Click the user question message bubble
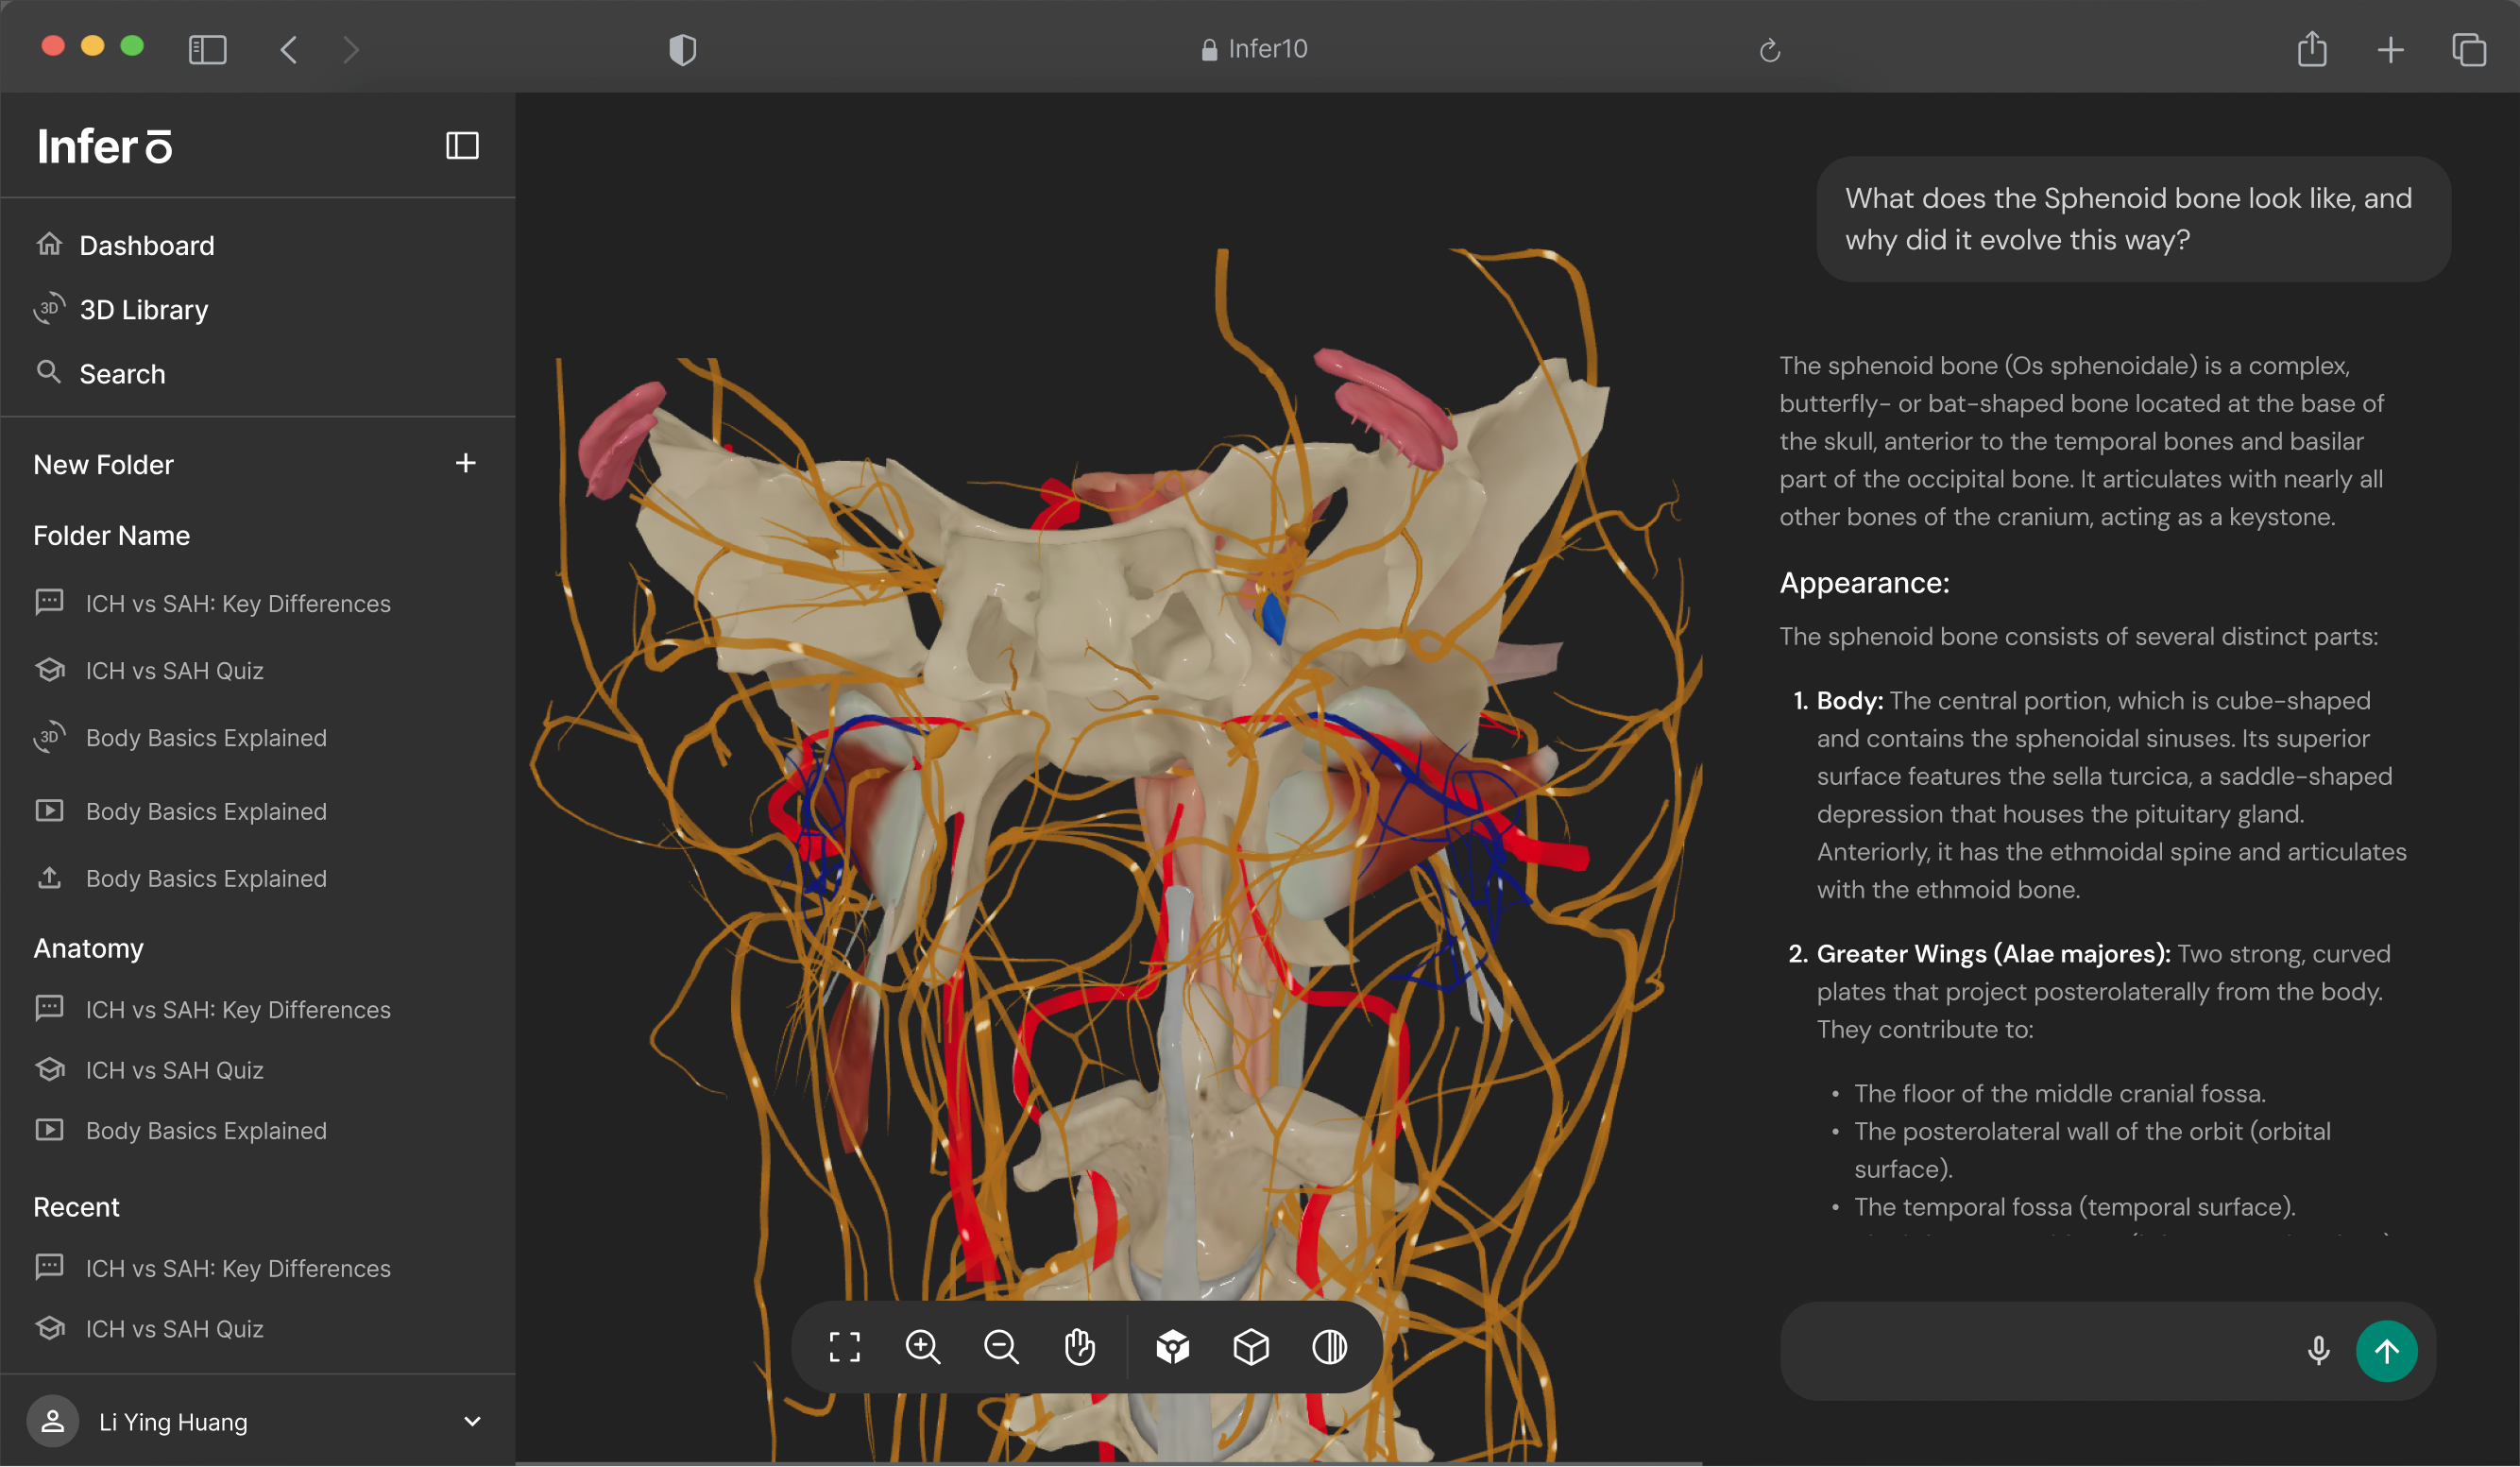This screenshot has height=1467, width=2520. [x=2132, y=219]
